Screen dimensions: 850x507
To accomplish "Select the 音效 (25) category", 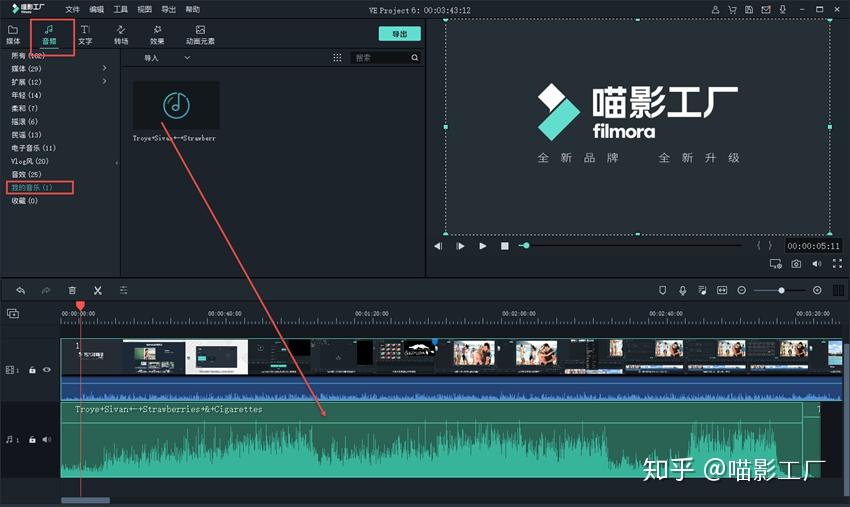I will [x=27, y=174].
